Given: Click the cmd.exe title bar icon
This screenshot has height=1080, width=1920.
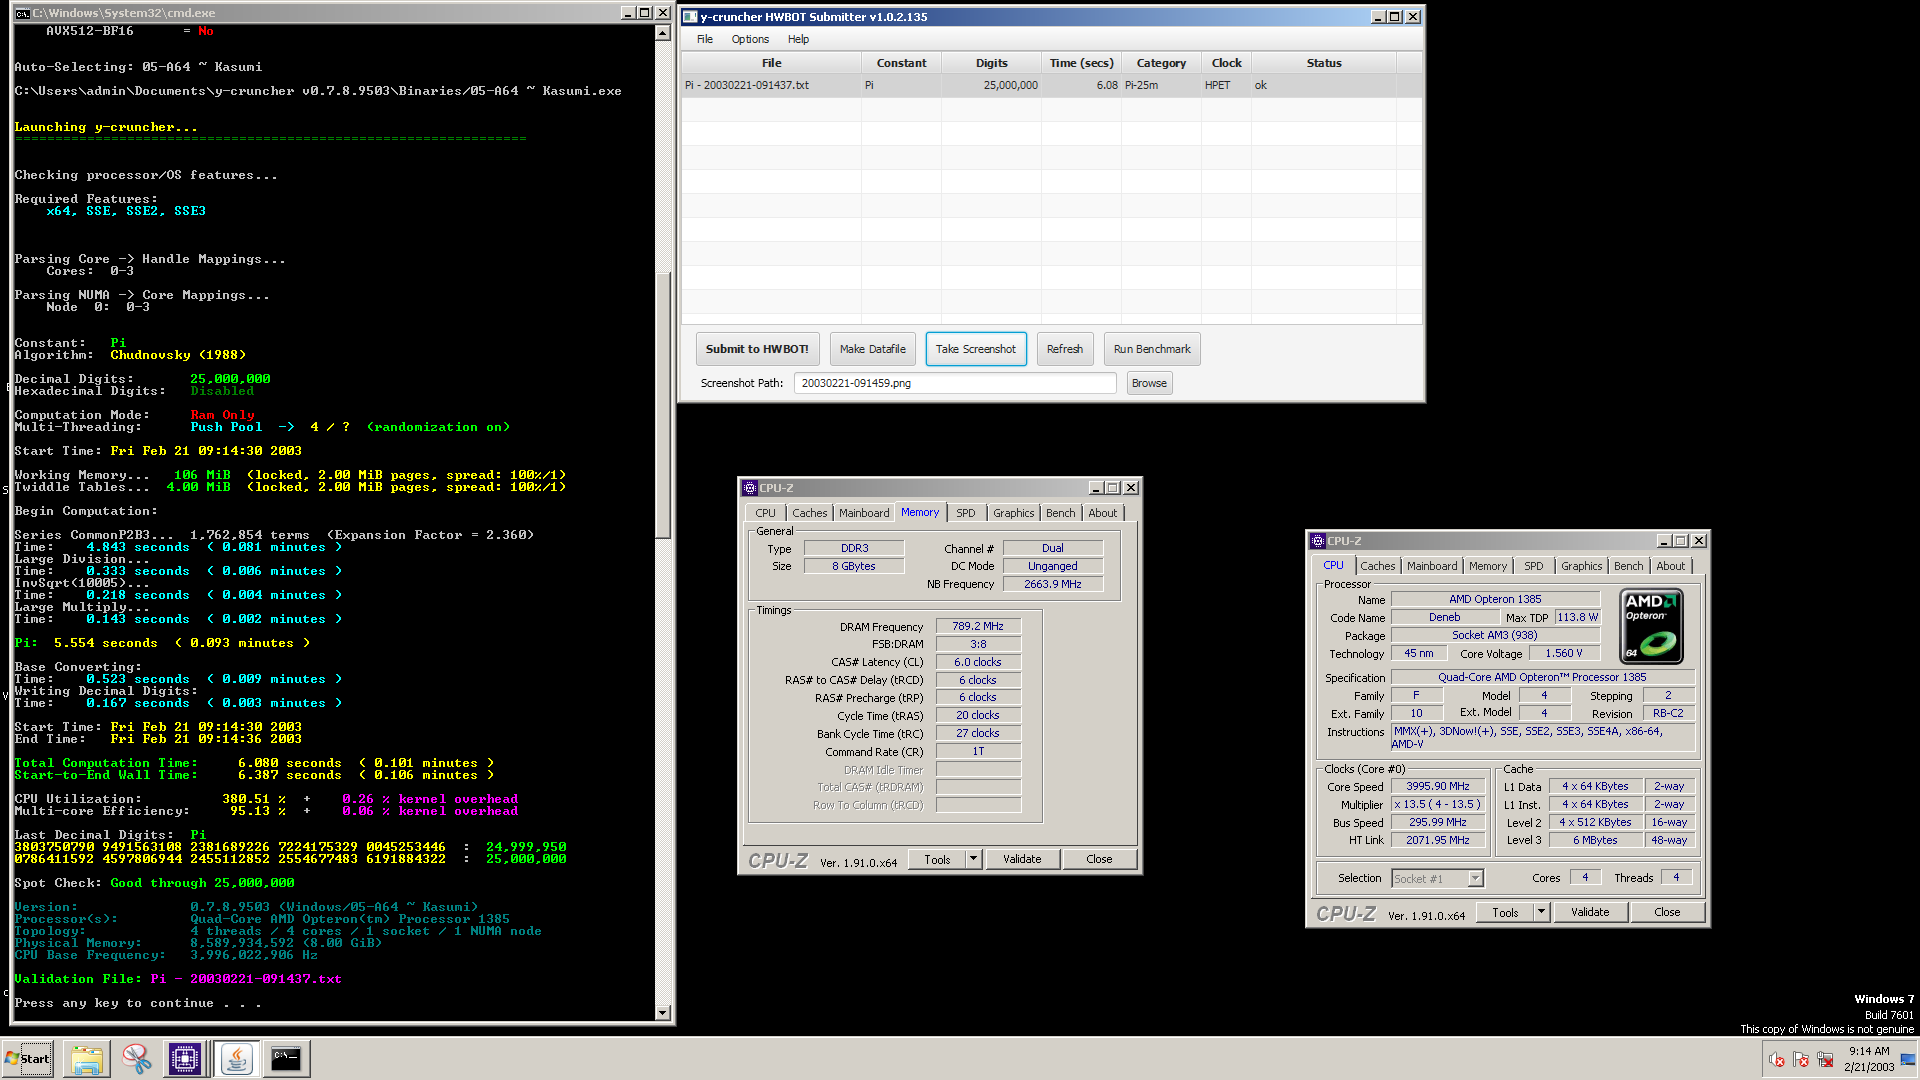Looking at the screenshot, I should 22,13.
